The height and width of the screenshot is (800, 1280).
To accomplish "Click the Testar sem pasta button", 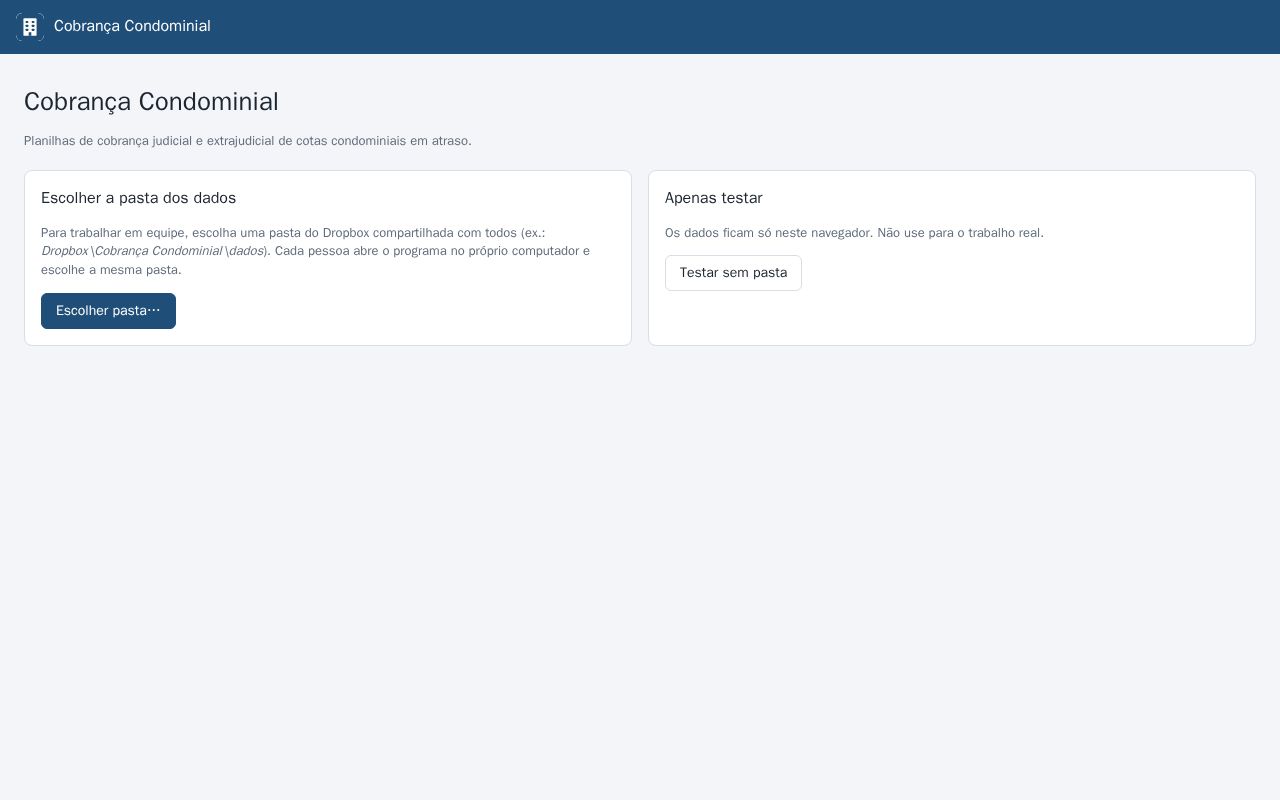I will [733, 273].
